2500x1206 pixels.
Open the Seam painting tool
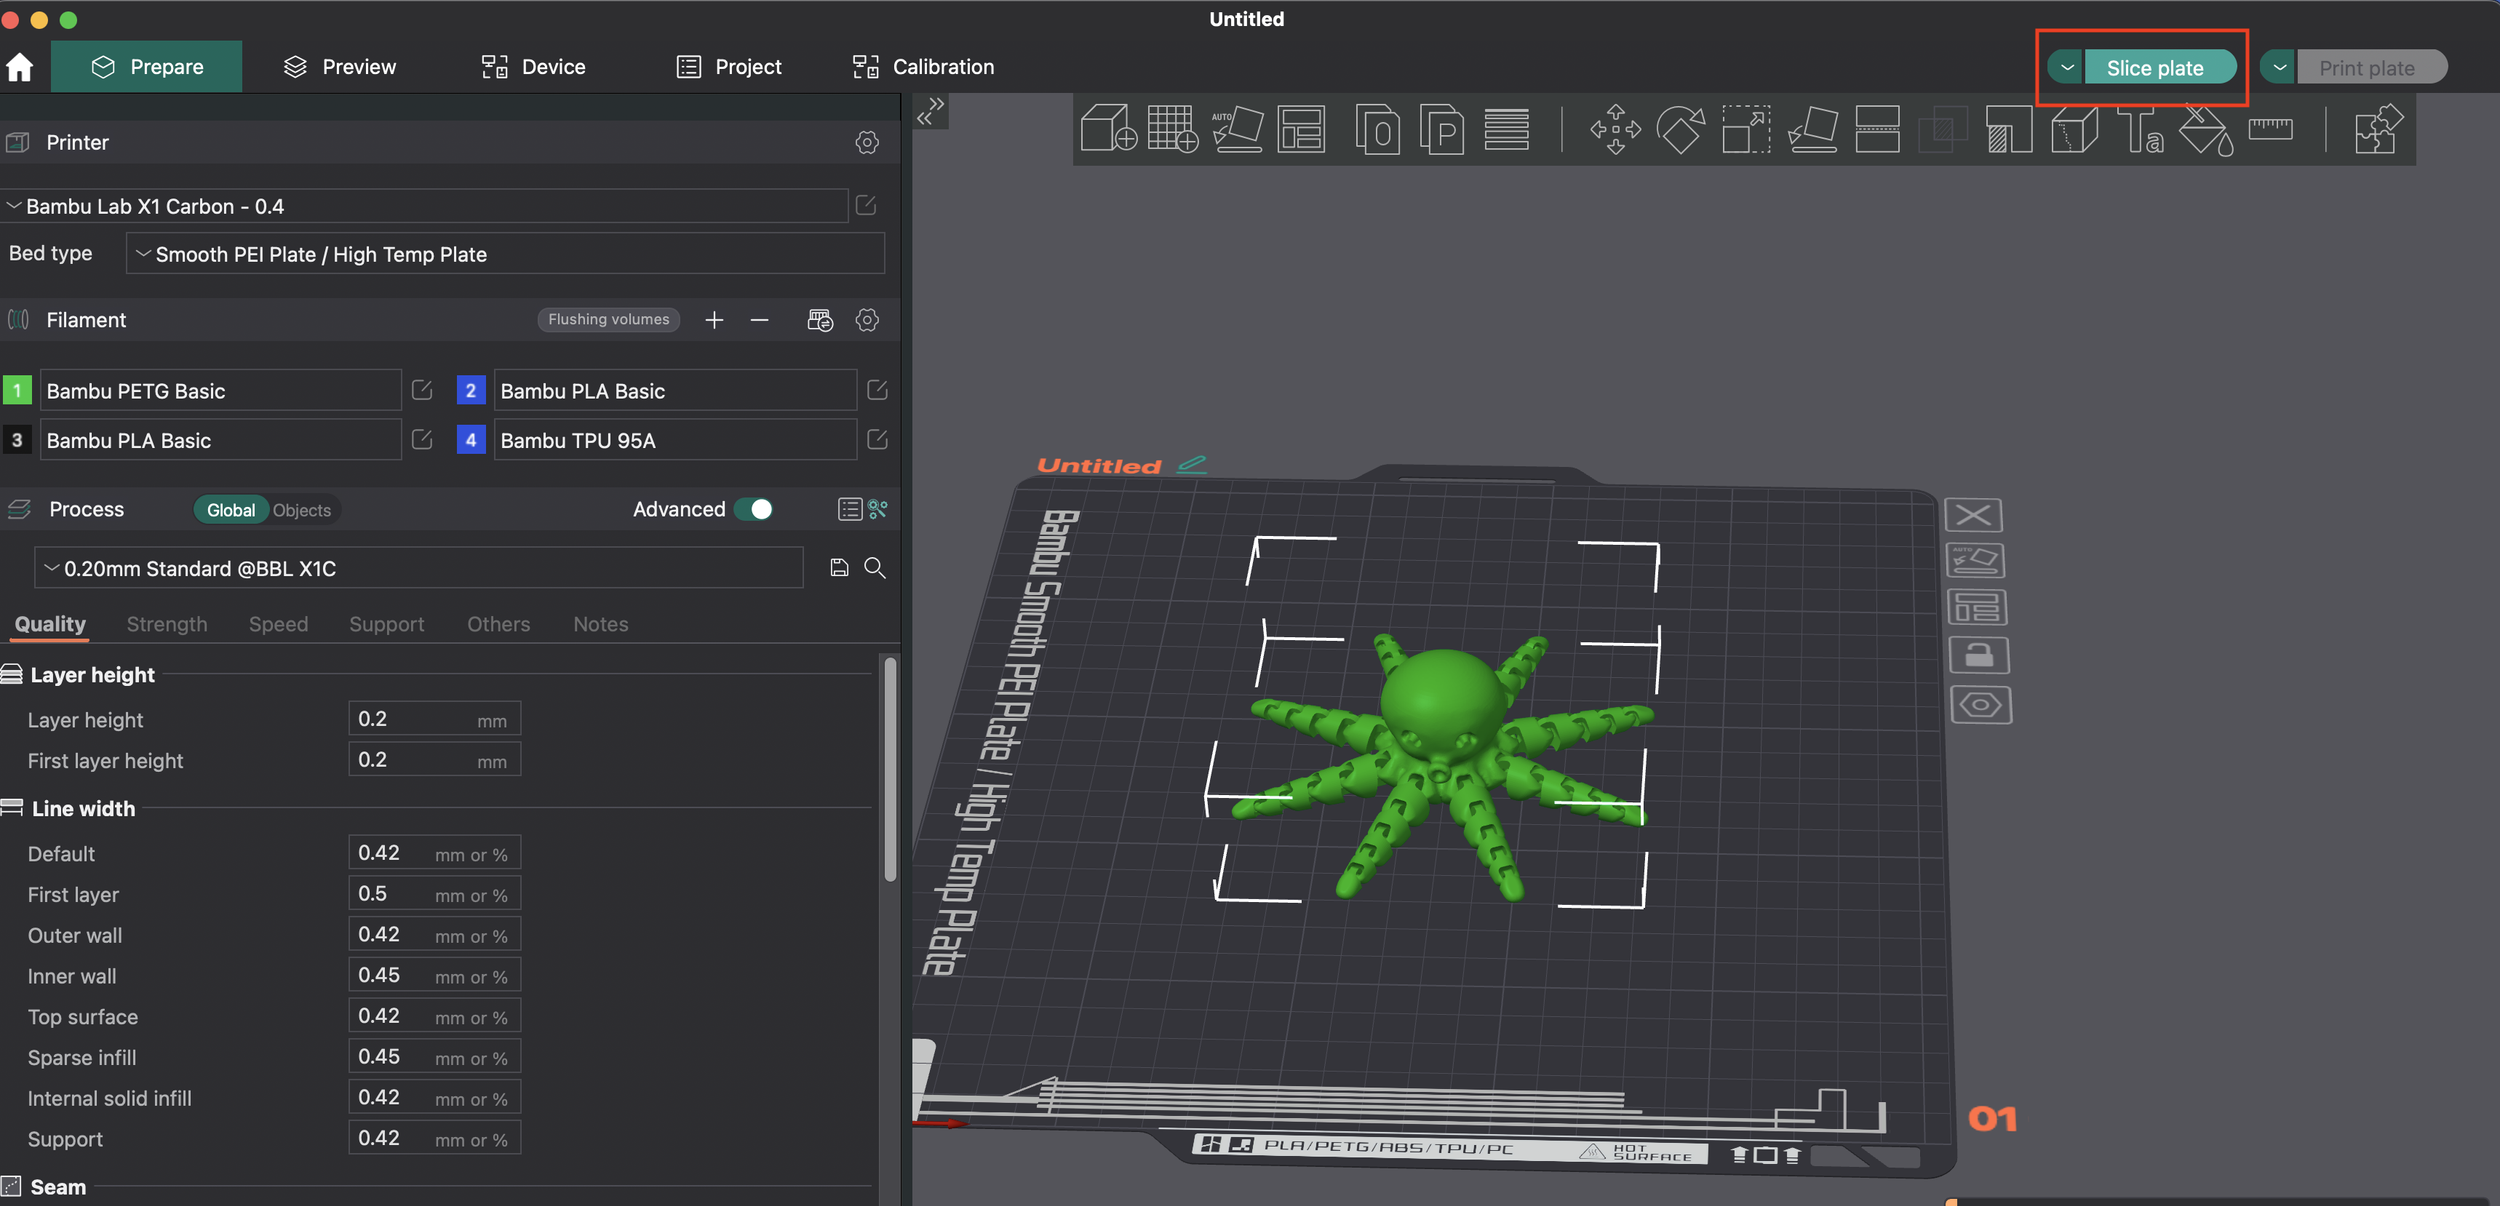click(x=2074, y=129)
